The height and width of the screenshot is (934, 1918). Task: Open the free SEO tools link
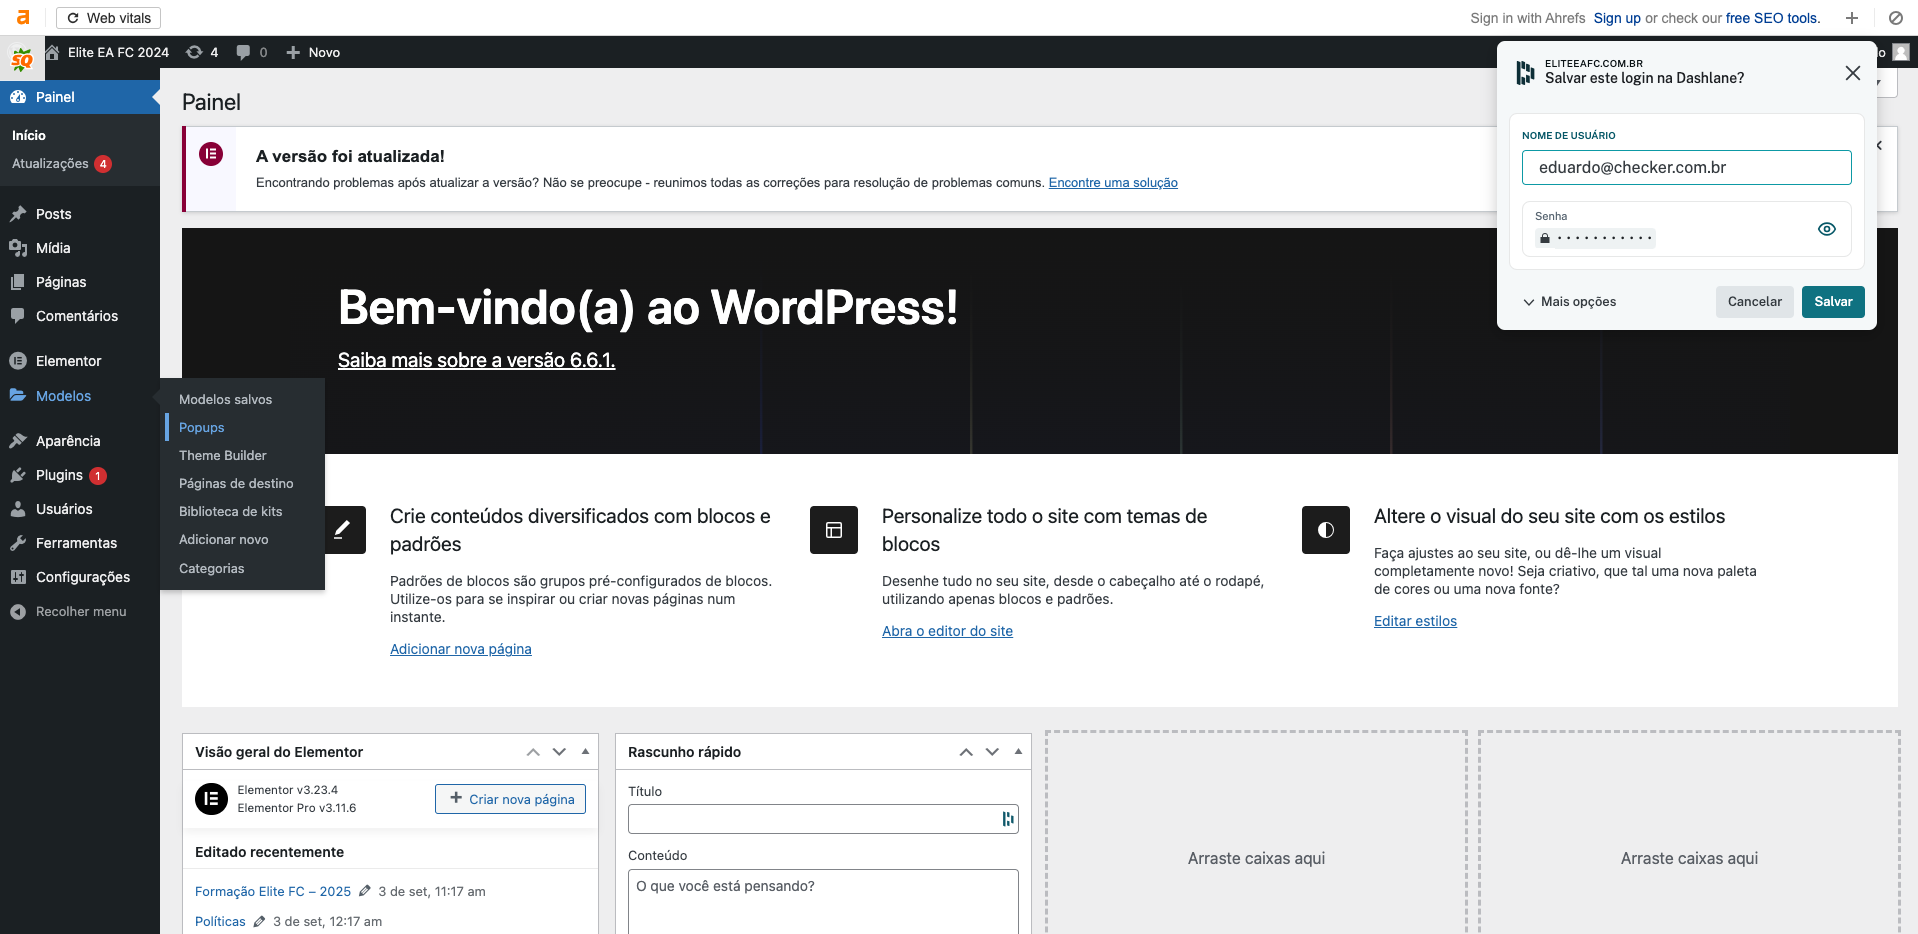coord(1772,18)
